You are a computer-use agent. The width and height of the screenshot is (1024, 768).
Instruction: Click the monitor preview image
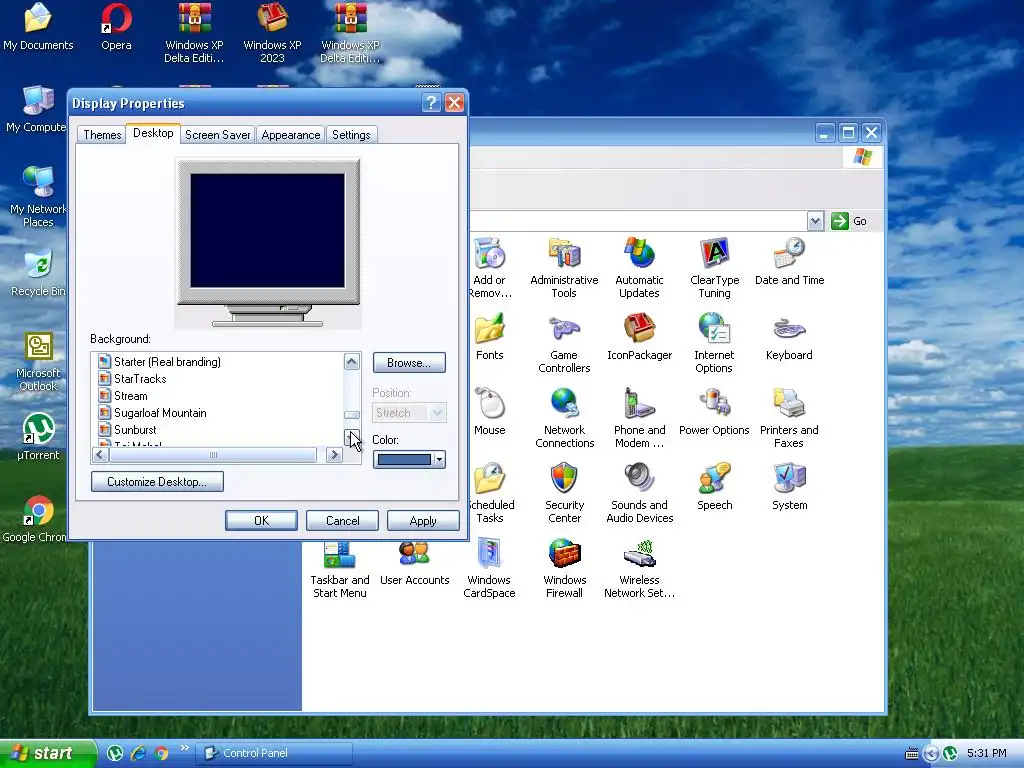[268, 242]
